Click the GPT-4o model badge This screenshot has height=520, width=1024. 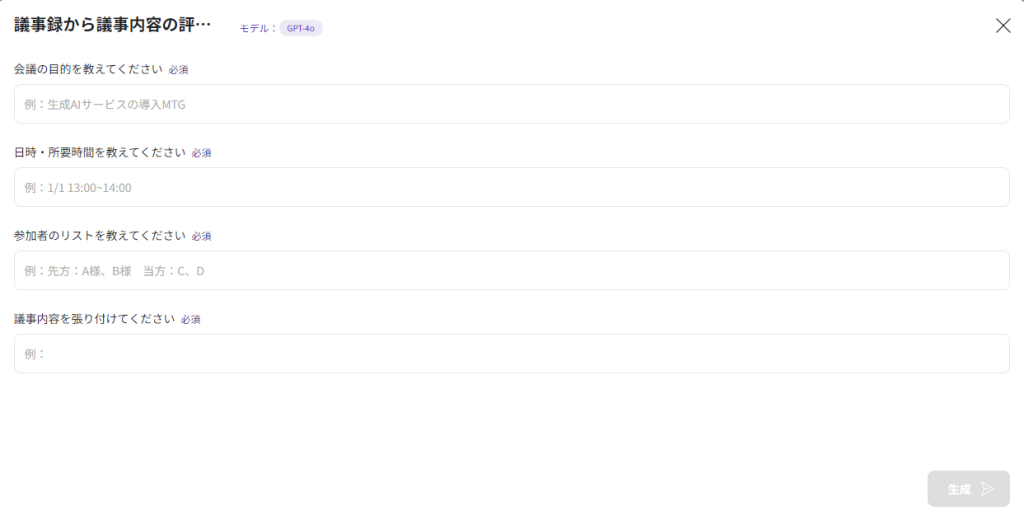301,28
